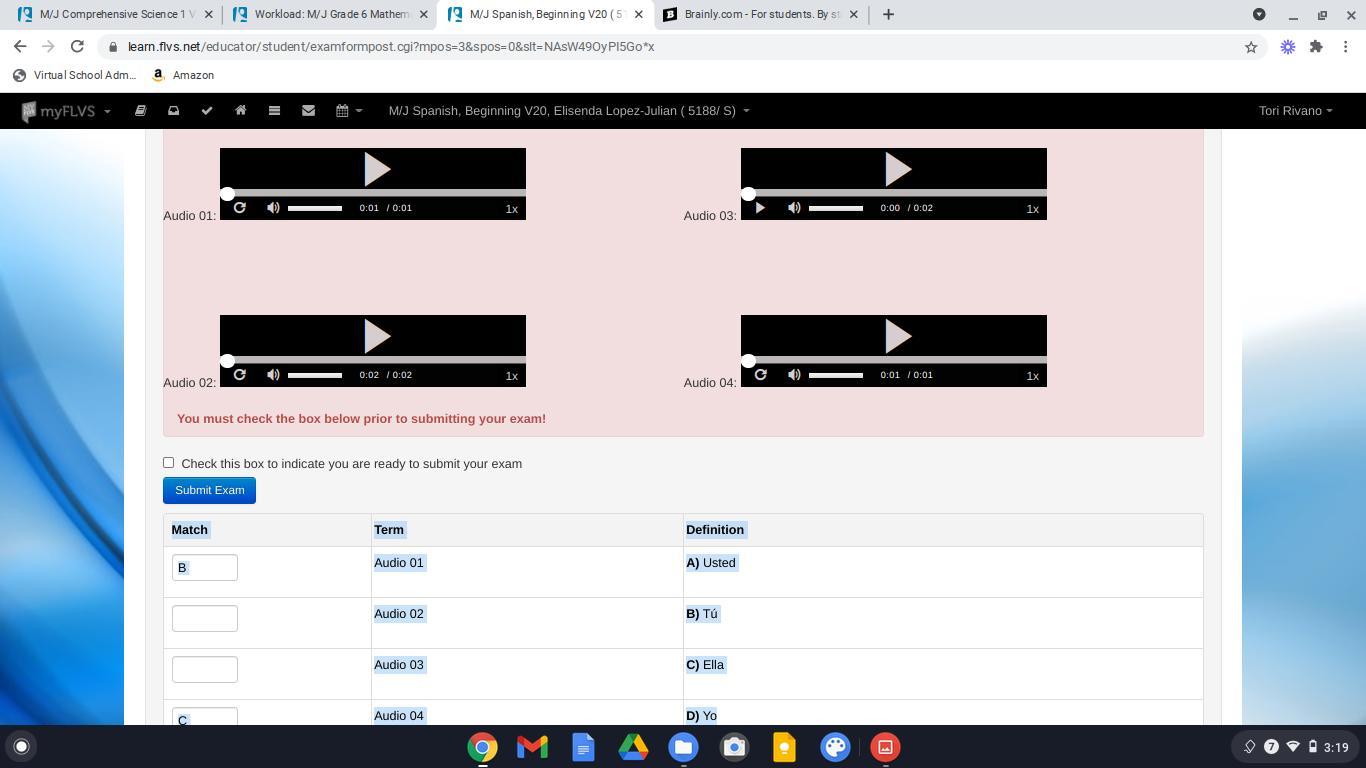Switch to Brainly.com tab
This screenshot has width=1366, height=768.
(760, 15)
